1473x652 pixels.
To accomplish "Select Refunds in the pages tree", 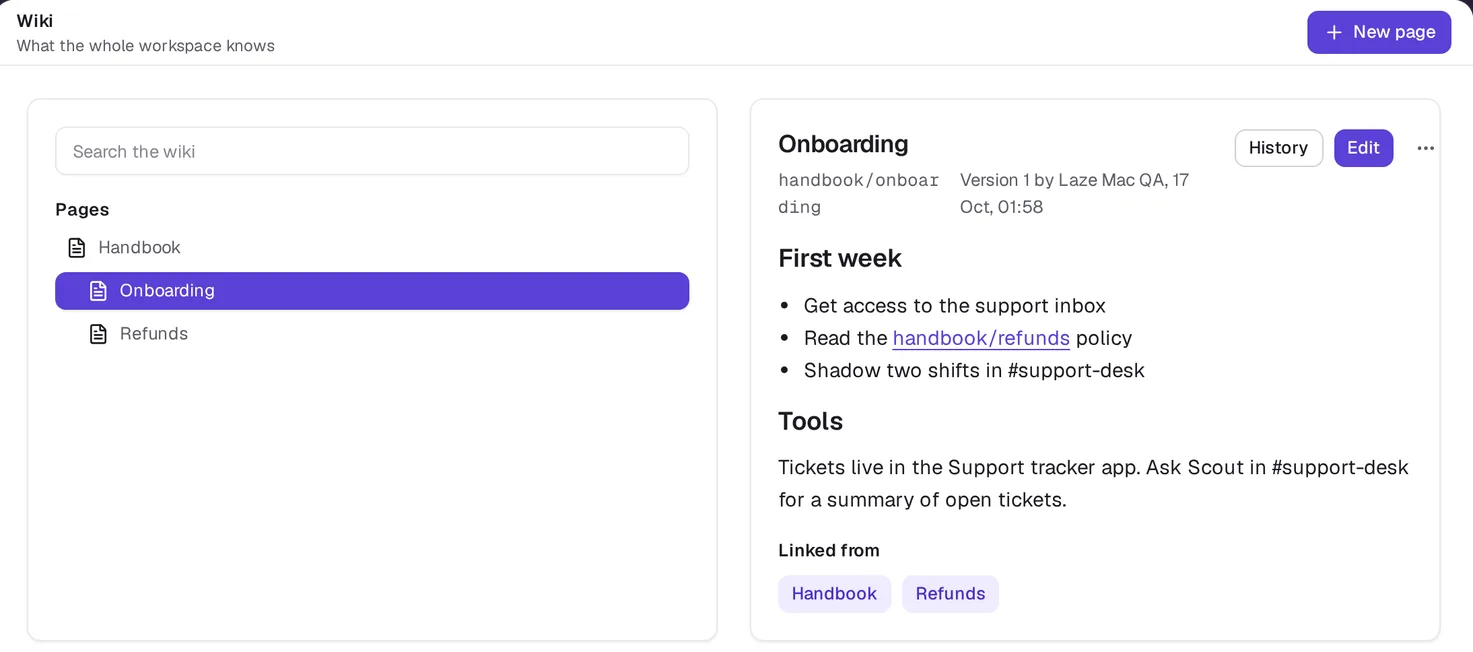I will tap(372, 334).
